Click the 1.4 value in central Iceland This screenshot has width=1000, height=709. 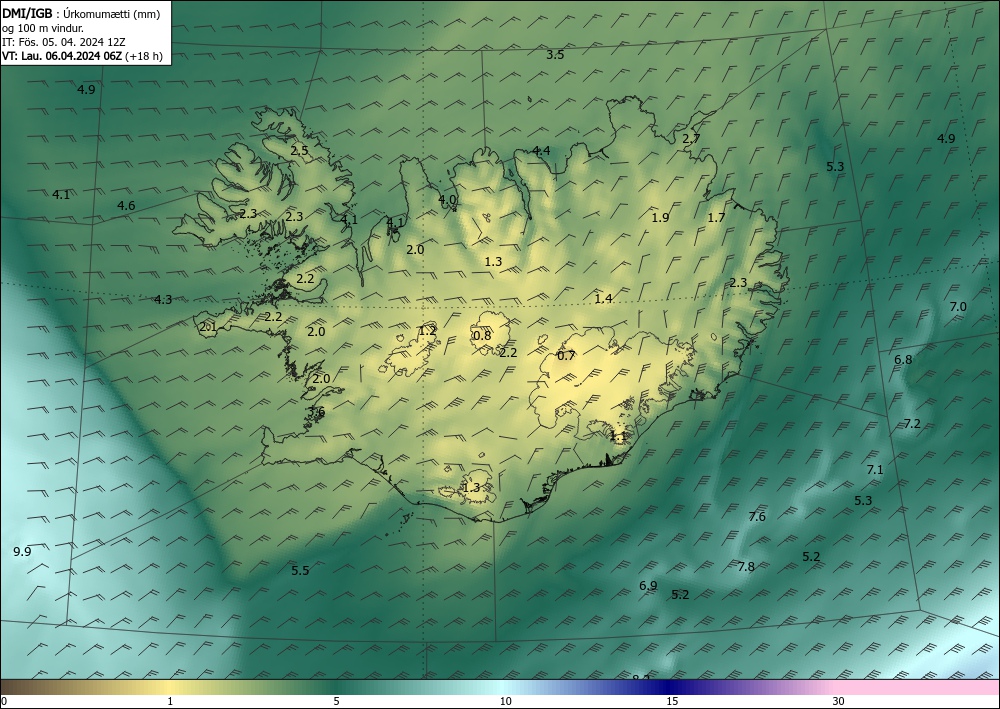pyautogui.click(x=603, y=298)
